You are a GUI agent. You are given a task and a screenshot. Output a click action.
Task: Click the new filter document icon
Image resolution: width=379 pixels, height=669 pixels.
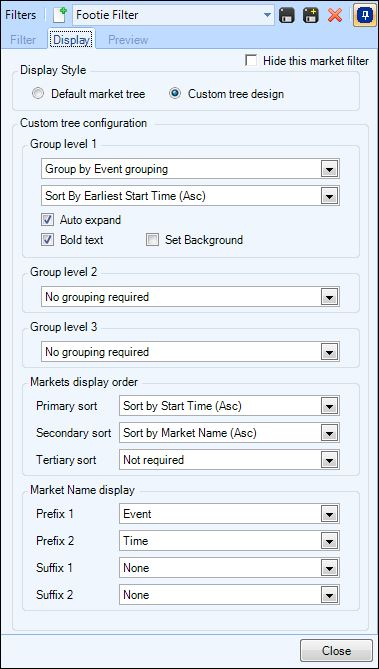point(61,15)
